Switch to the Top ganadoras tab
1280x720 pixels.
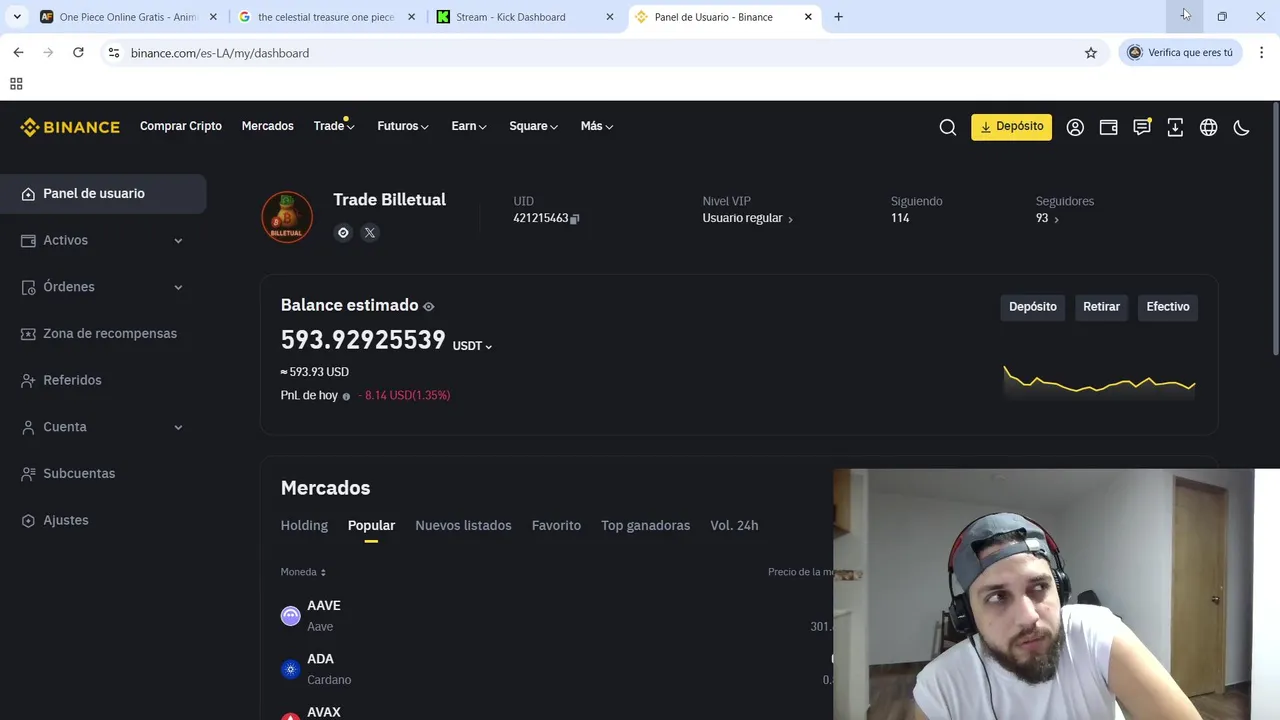(645, 525)
